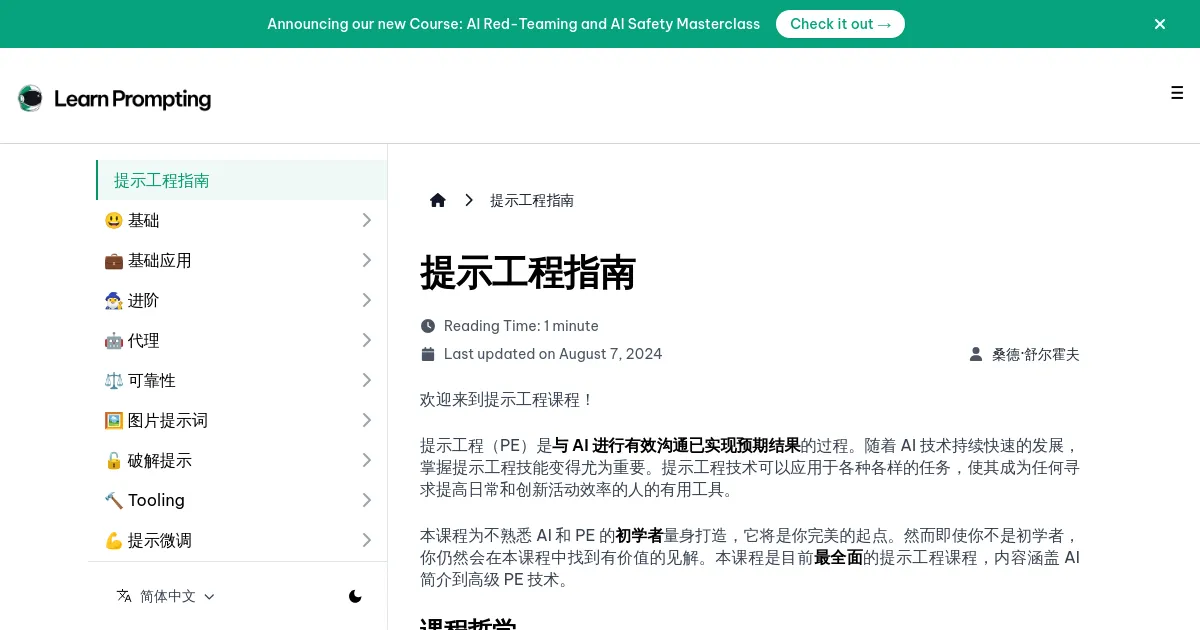Open the hamburger navigation menu
1200x630 pixels.
(1177, 93)
